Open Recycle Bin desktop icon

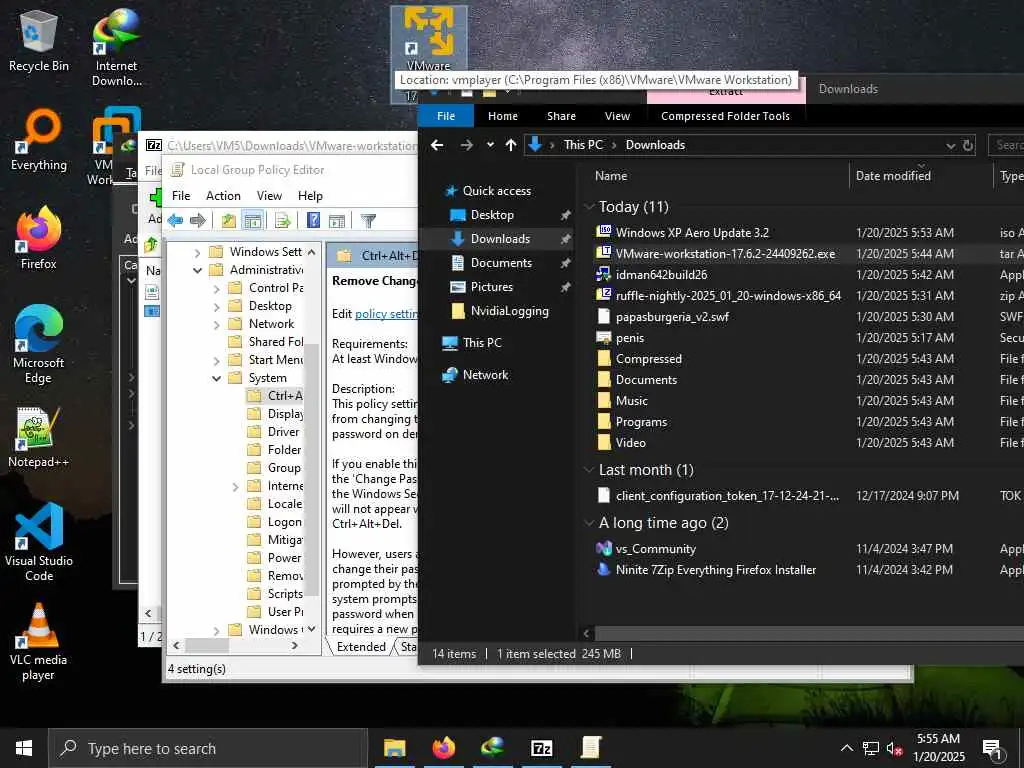(39, 40)
